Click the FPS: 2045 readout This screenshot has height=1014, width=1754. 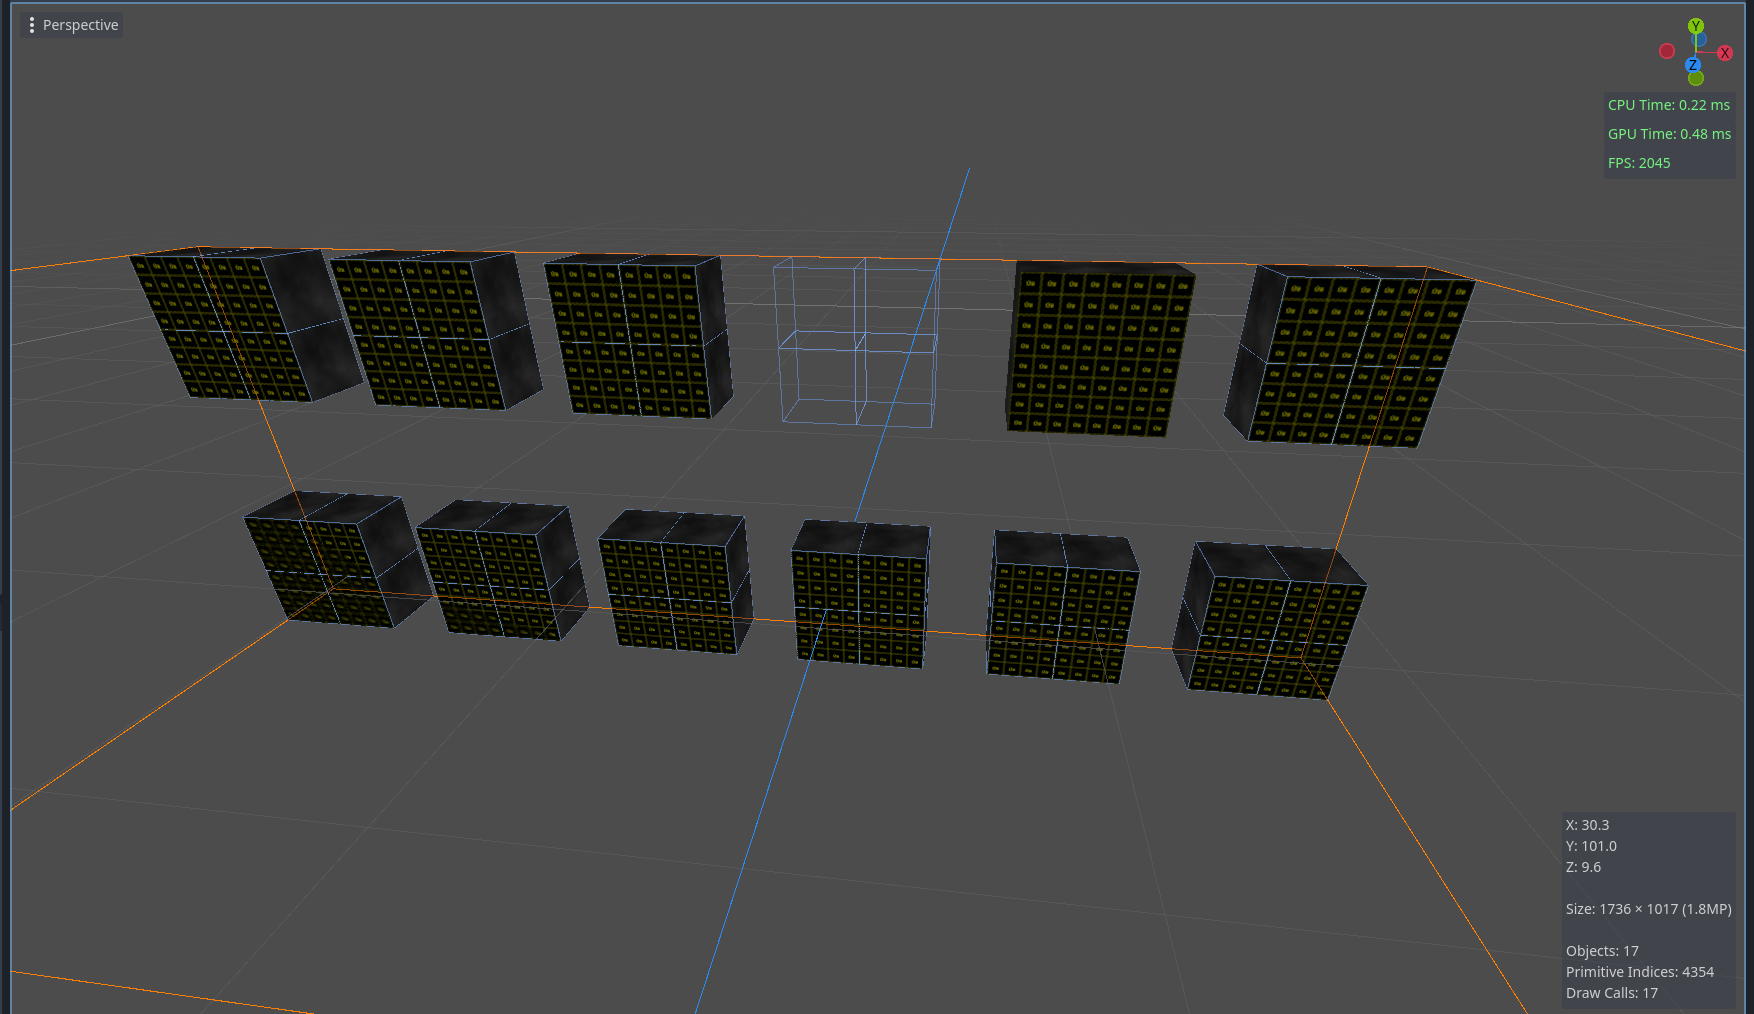tap(1639, 162)
